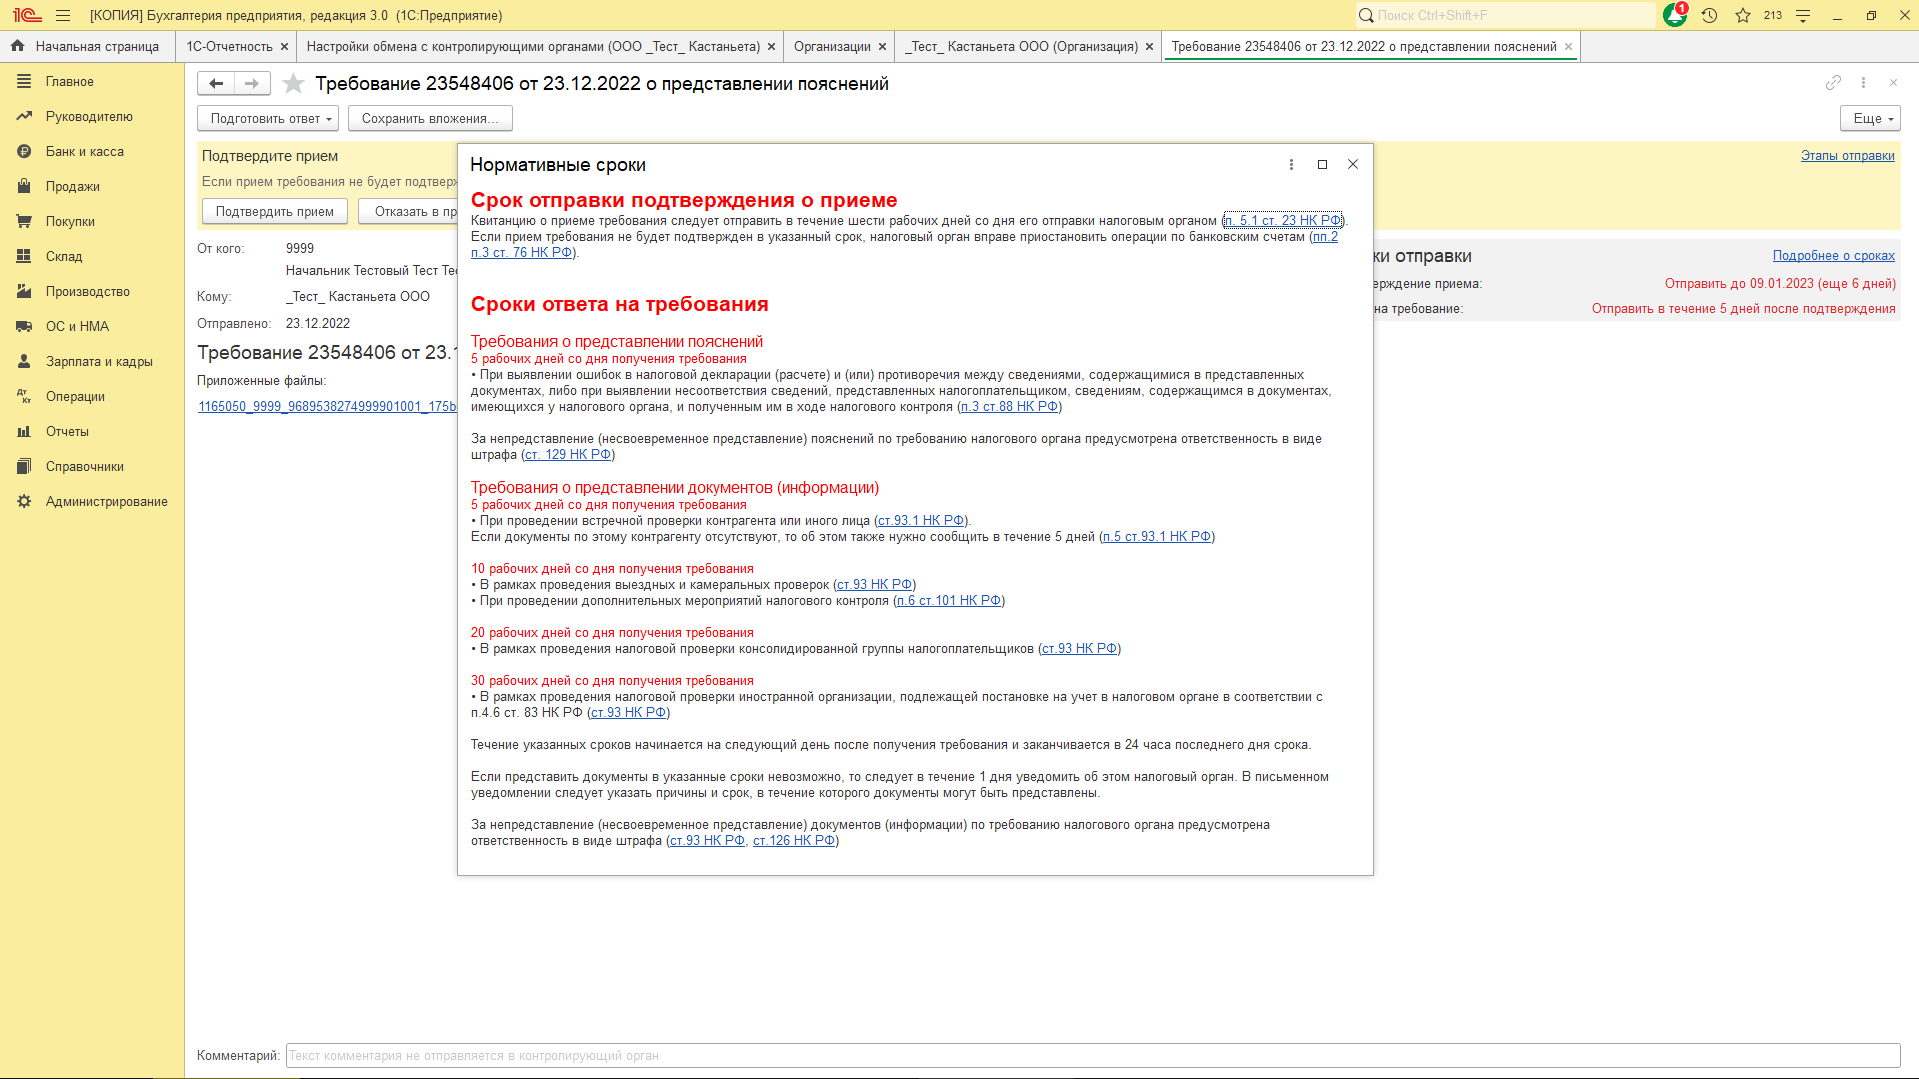
Task: Expand the Еще dropdown menu
Action: 1870,118
